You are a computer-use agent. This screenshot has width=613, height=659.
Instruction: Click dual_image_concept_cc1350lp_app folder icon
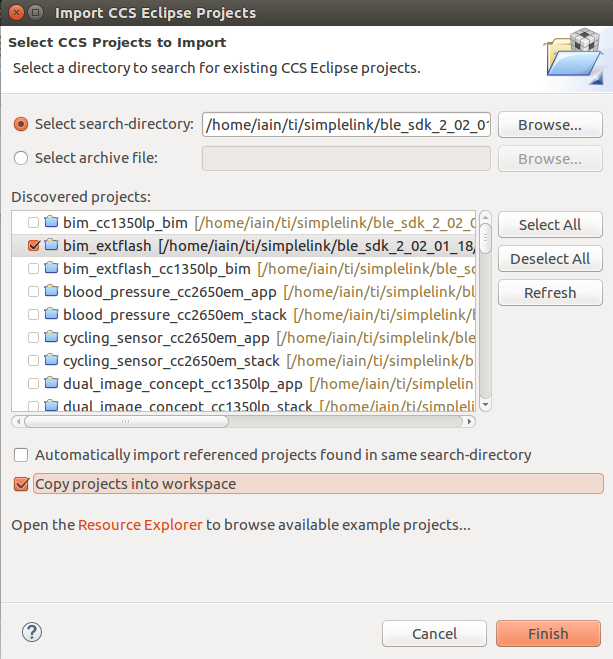[x=51, y=383]
